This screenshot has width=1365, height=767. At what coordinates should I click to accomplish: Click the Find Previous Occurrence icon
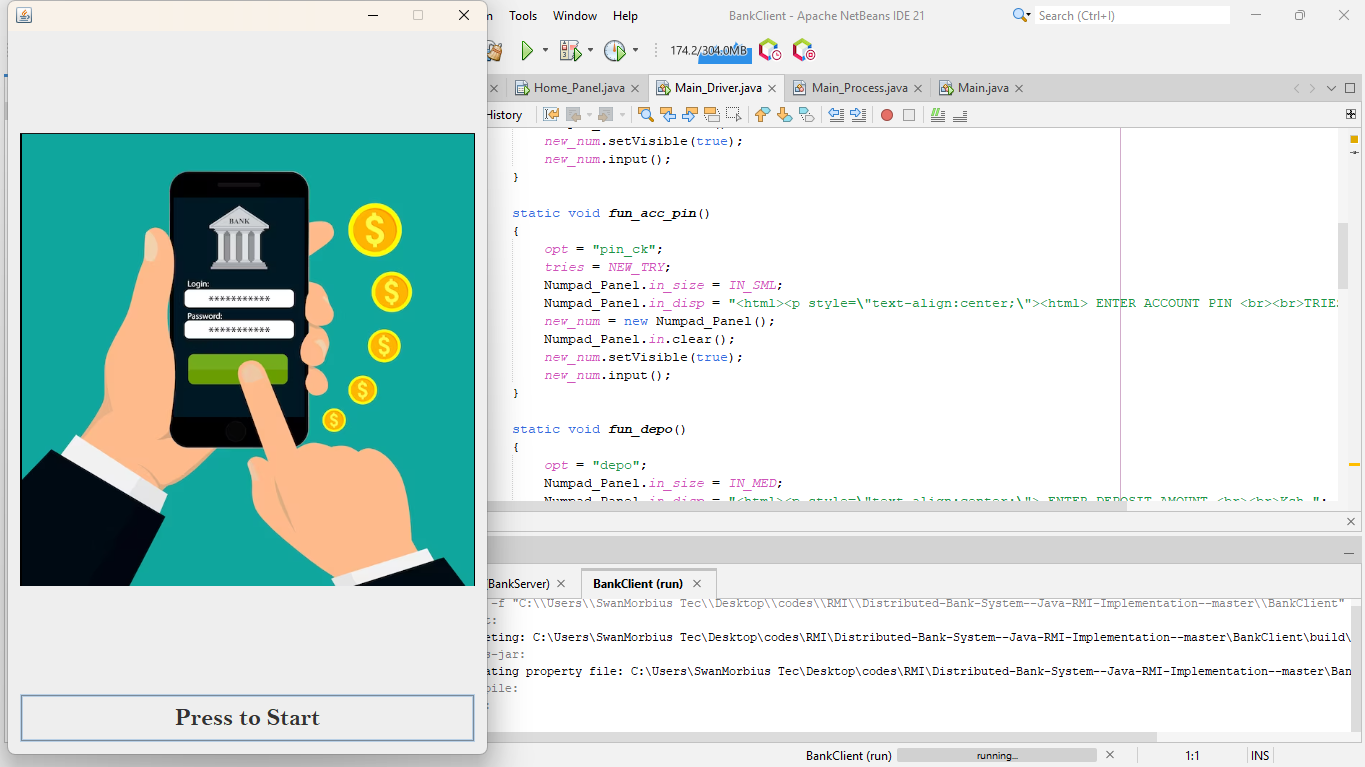tap(667, 115)
